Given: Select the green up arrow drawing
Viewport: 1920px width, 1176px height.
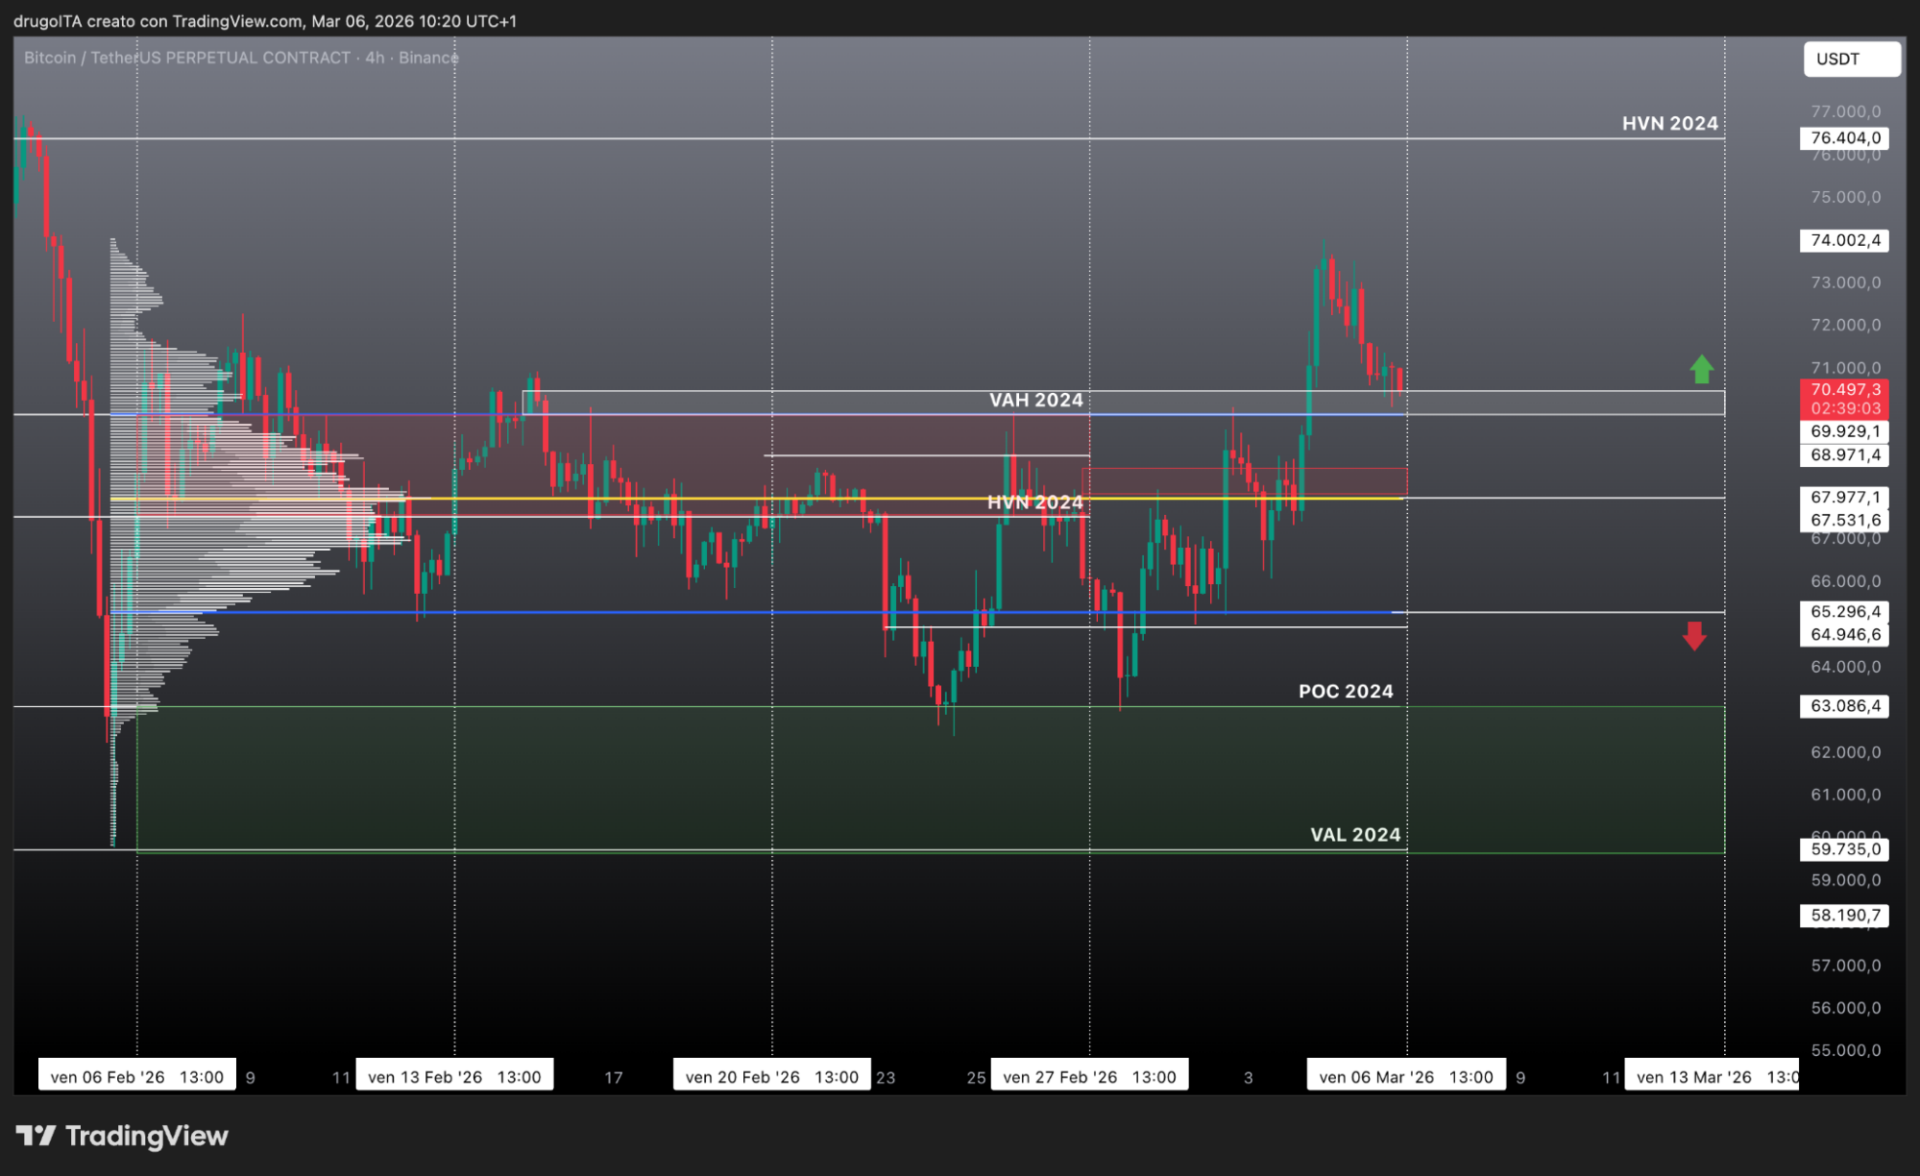Looking at the screenshot, I should point(1701,369).
